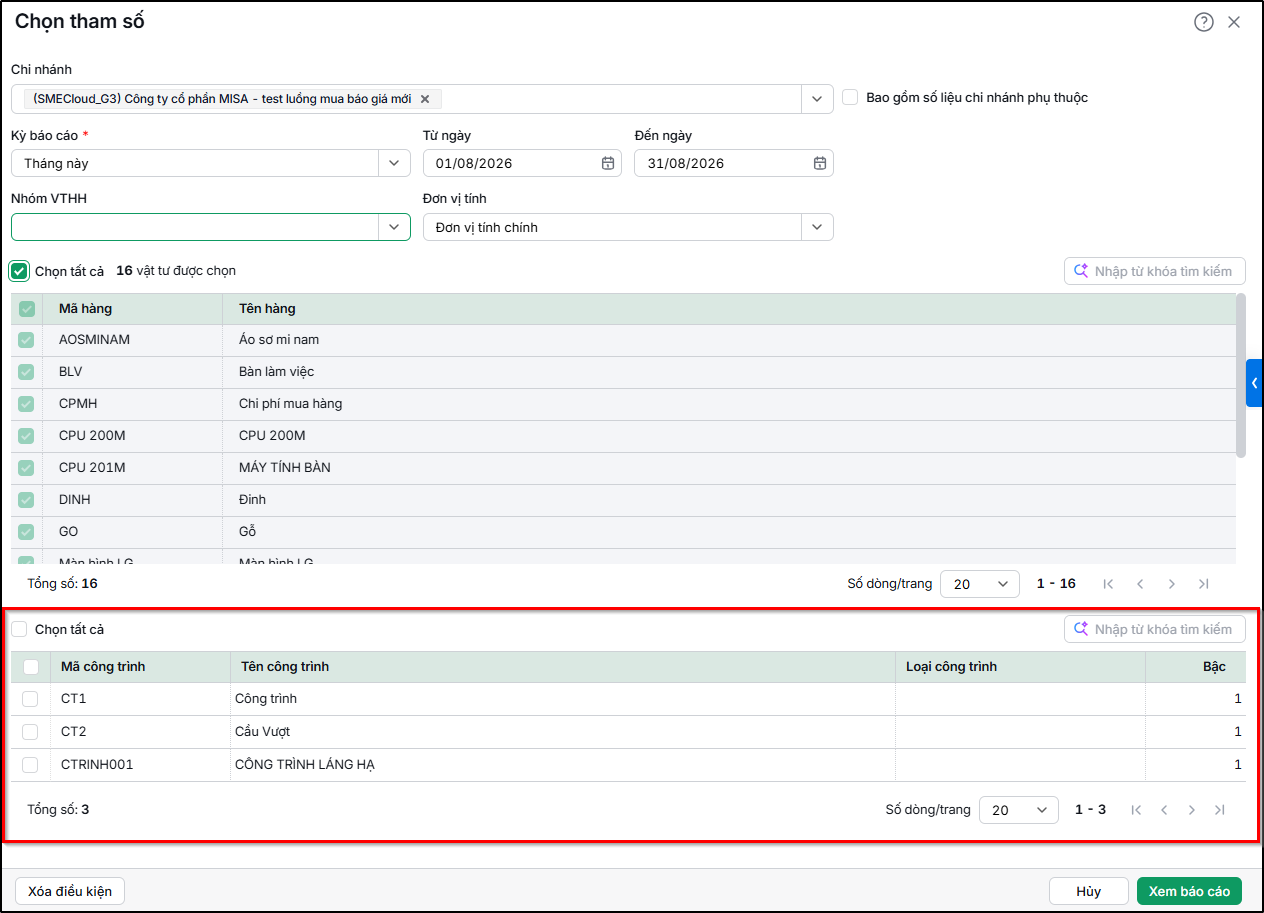Open calendar picker for Đến ngày
The height and width of the screenshot is (913, 1264).
820,163
